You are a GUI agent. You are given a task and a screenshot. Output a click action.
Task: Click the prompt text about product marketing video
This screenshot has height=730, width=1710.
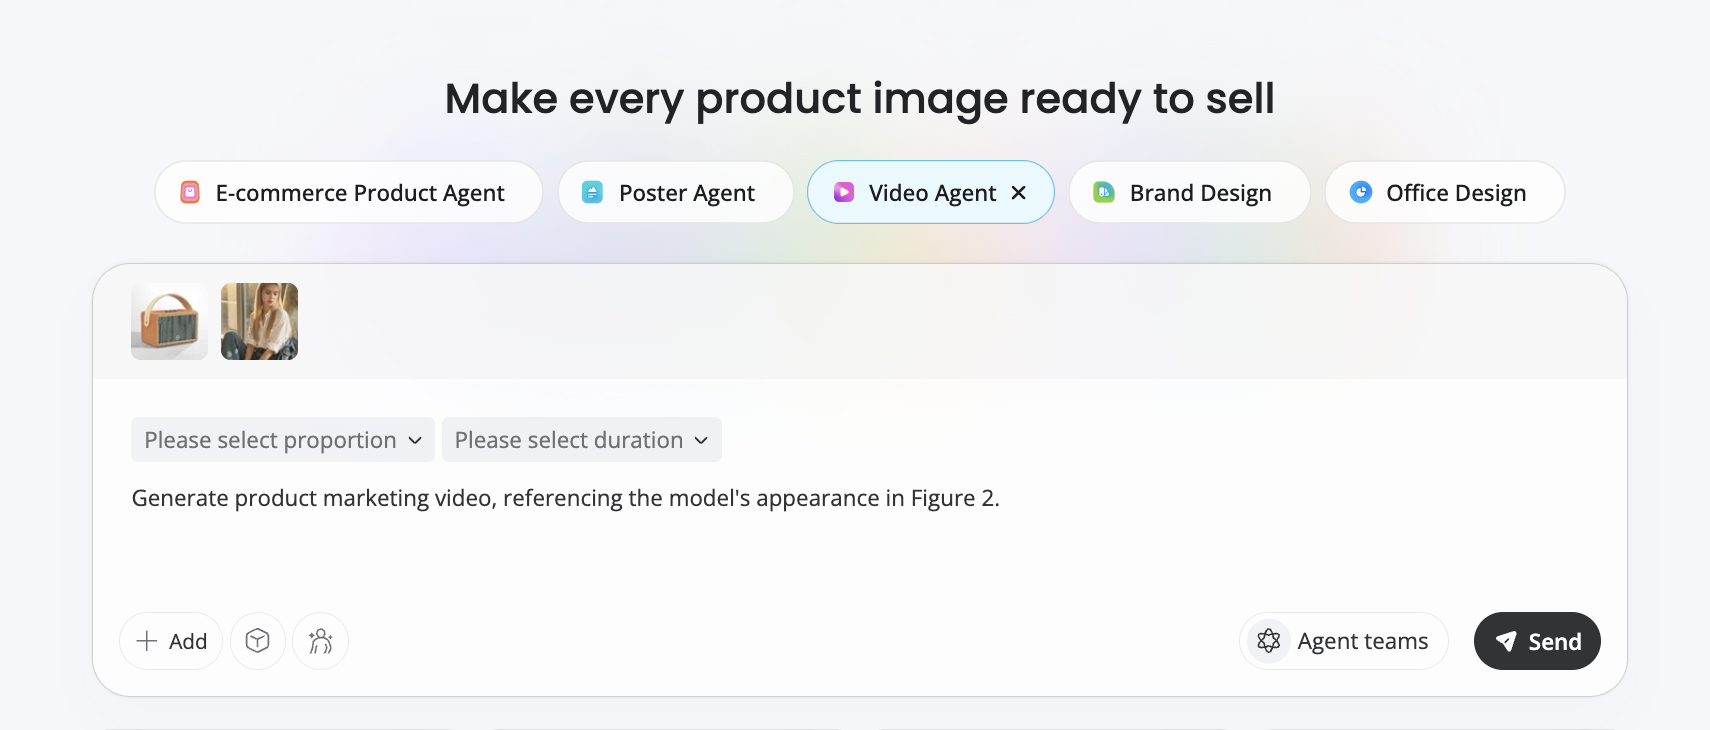(566, 498)
